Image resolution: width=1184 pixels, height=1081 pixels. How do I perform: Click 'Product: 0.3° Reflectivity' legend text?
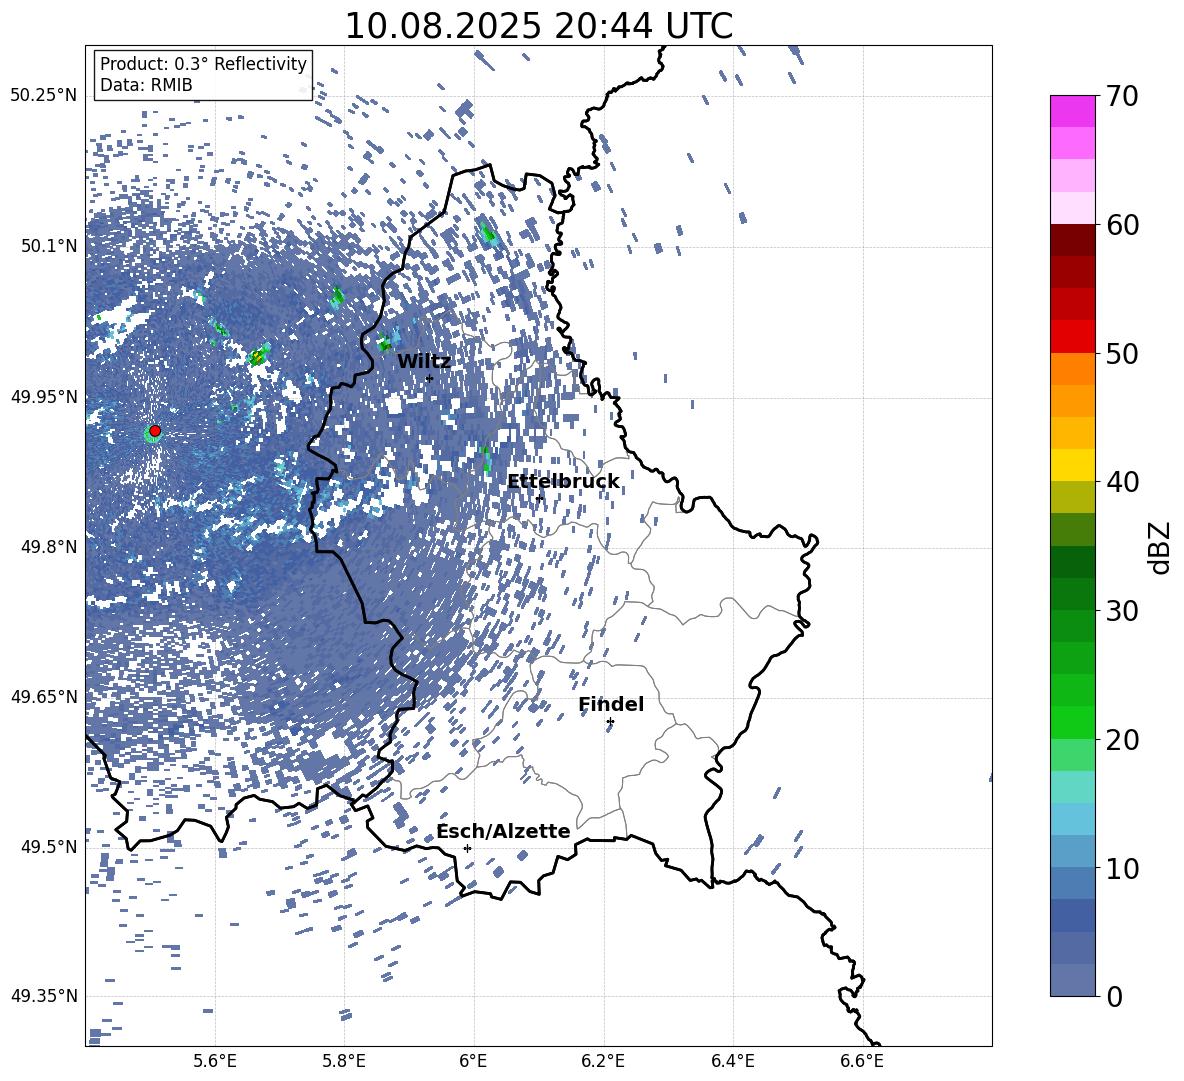pos(203,64)
